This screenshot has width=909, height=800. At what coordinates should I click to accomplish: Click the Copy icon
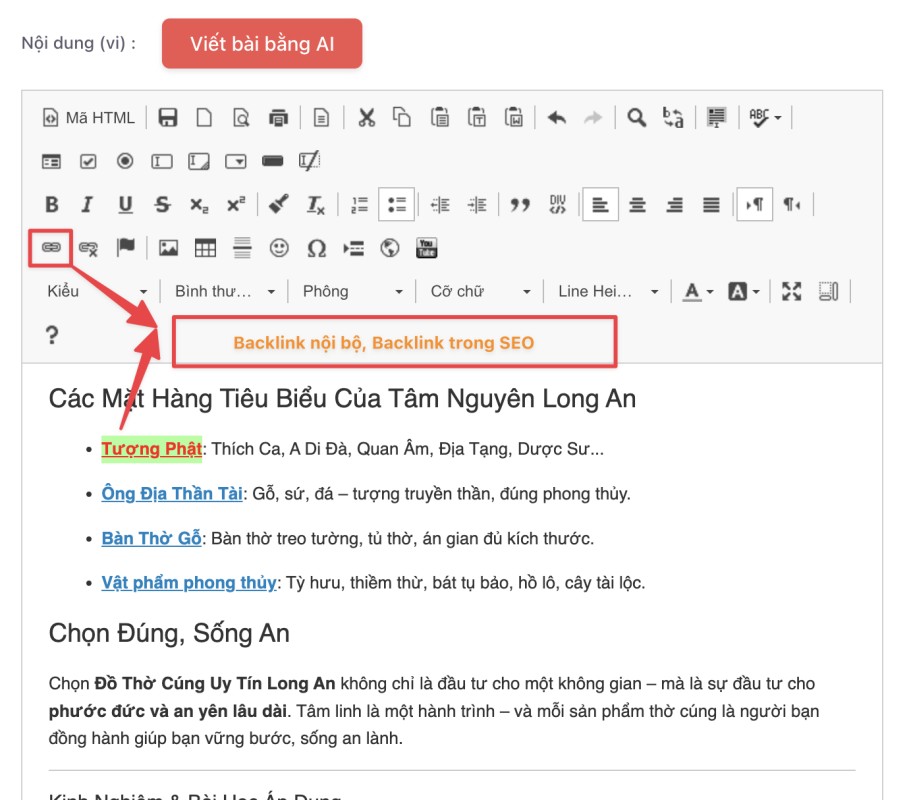(402, 118)
